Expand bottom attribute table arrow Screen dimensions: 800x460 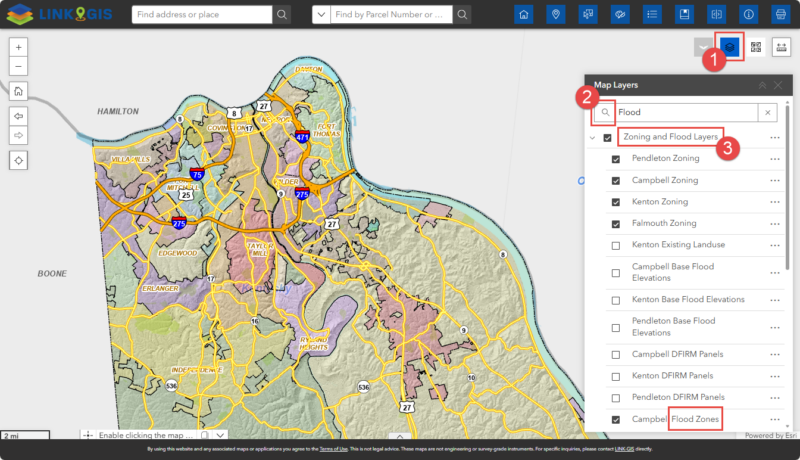[400, 436]
